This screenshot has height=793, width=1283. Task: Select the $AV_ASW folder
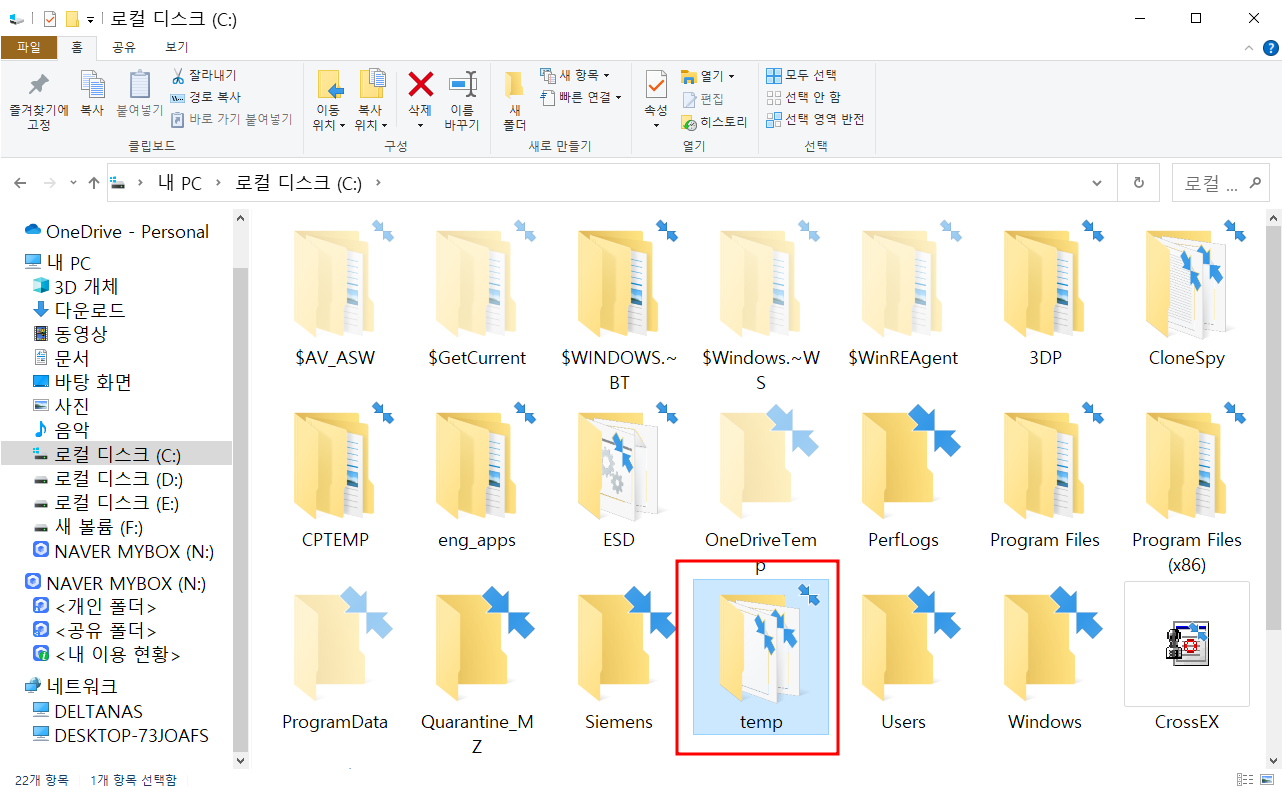tap(335, 295)
